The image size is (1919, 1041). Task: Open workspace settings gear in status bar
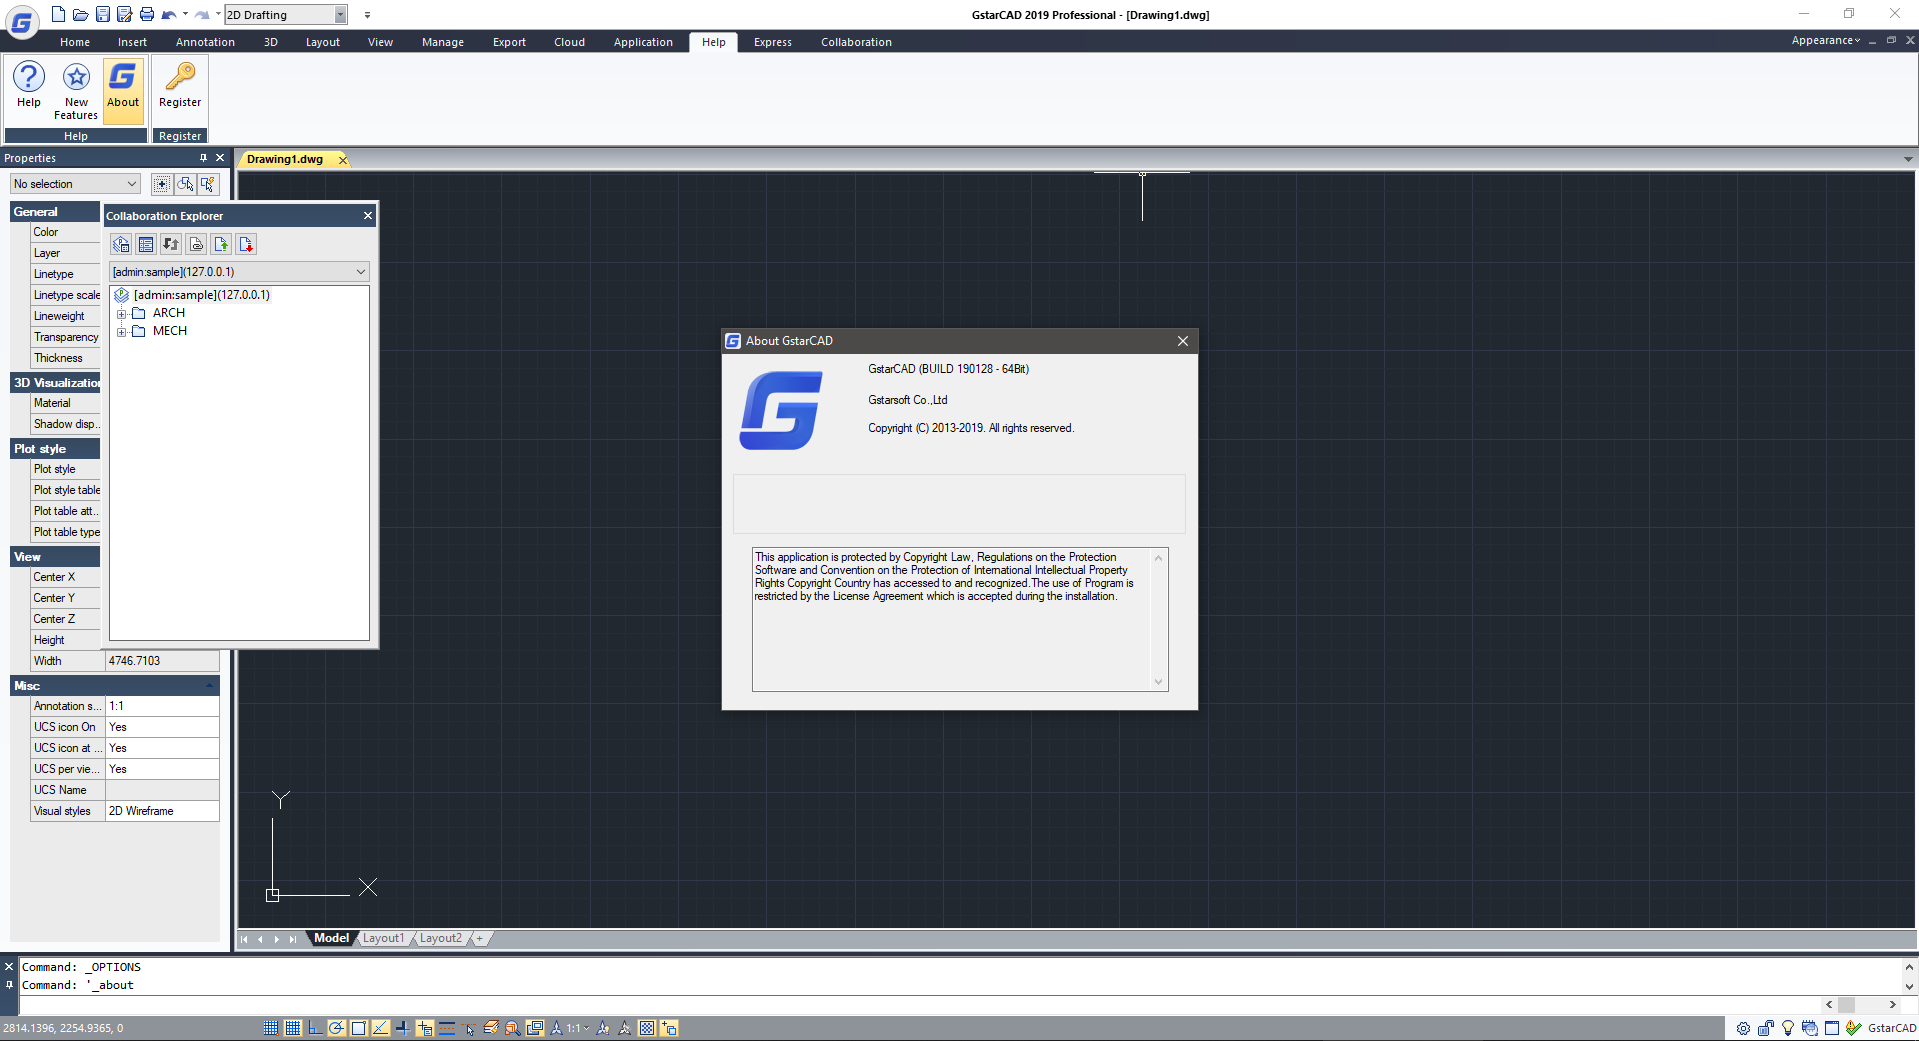click(1743, 1028)
